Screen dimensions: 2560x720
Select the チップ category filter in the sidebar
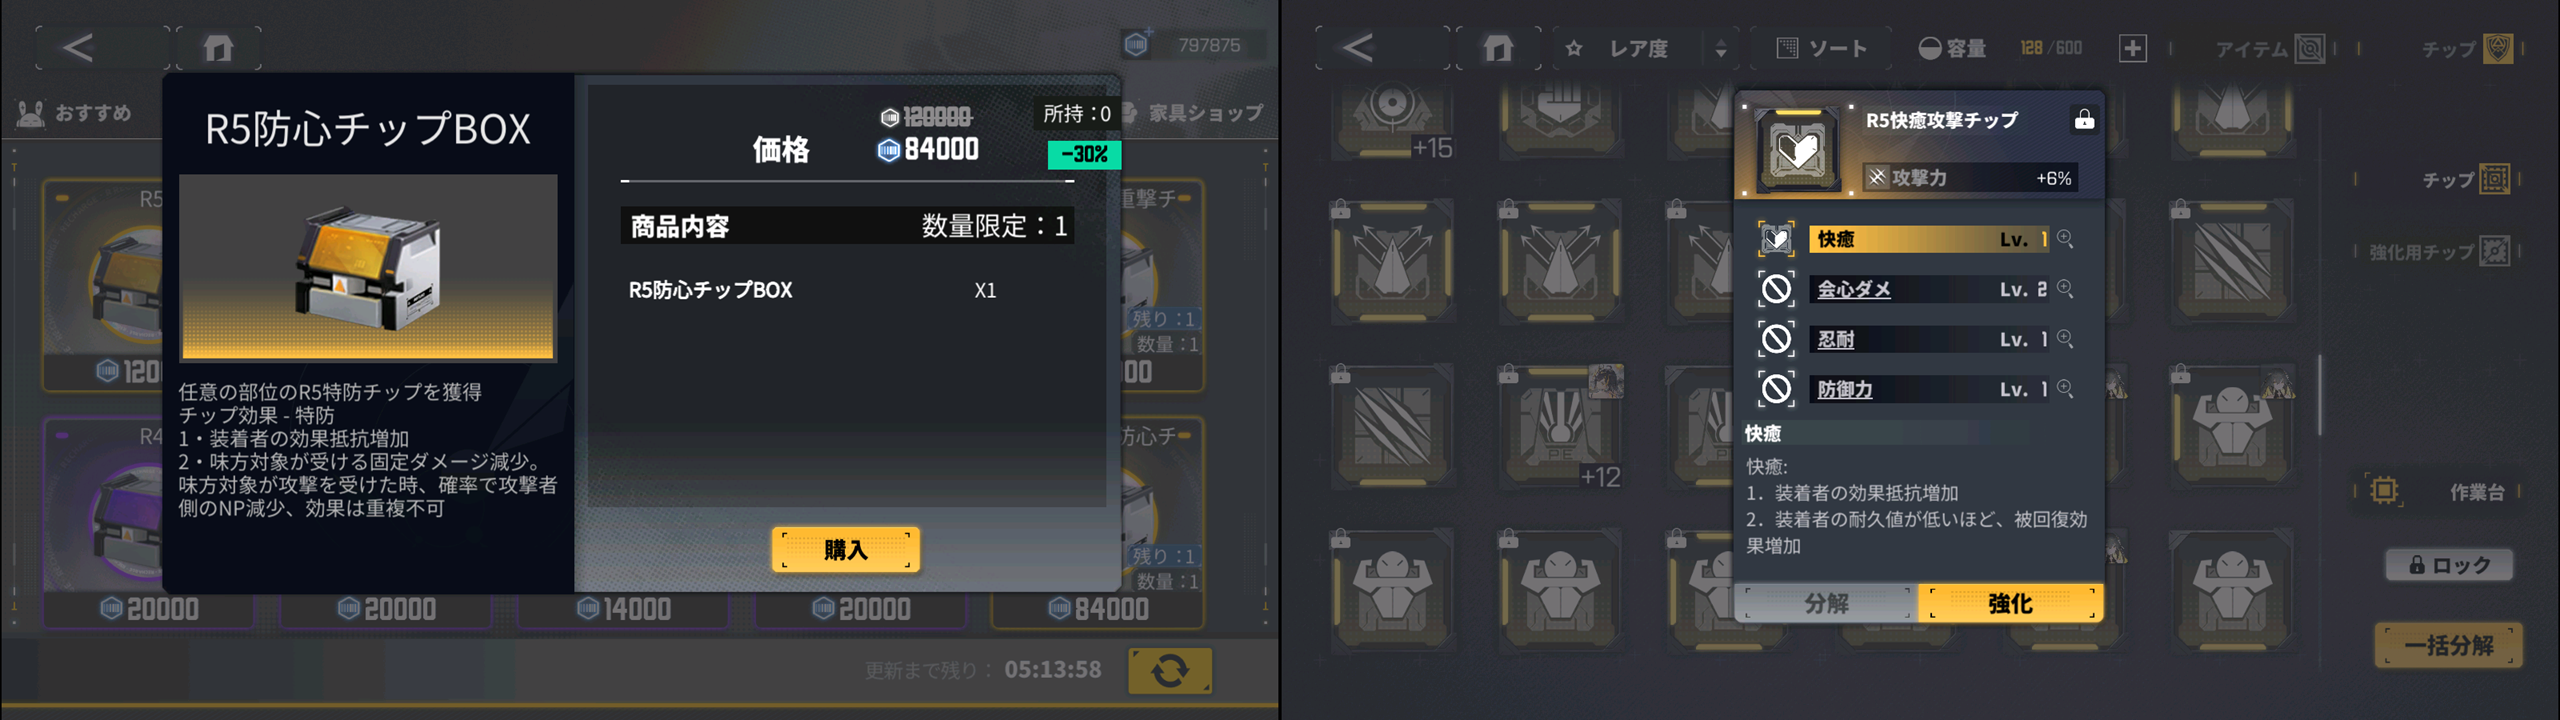[x=2466, y=180]
